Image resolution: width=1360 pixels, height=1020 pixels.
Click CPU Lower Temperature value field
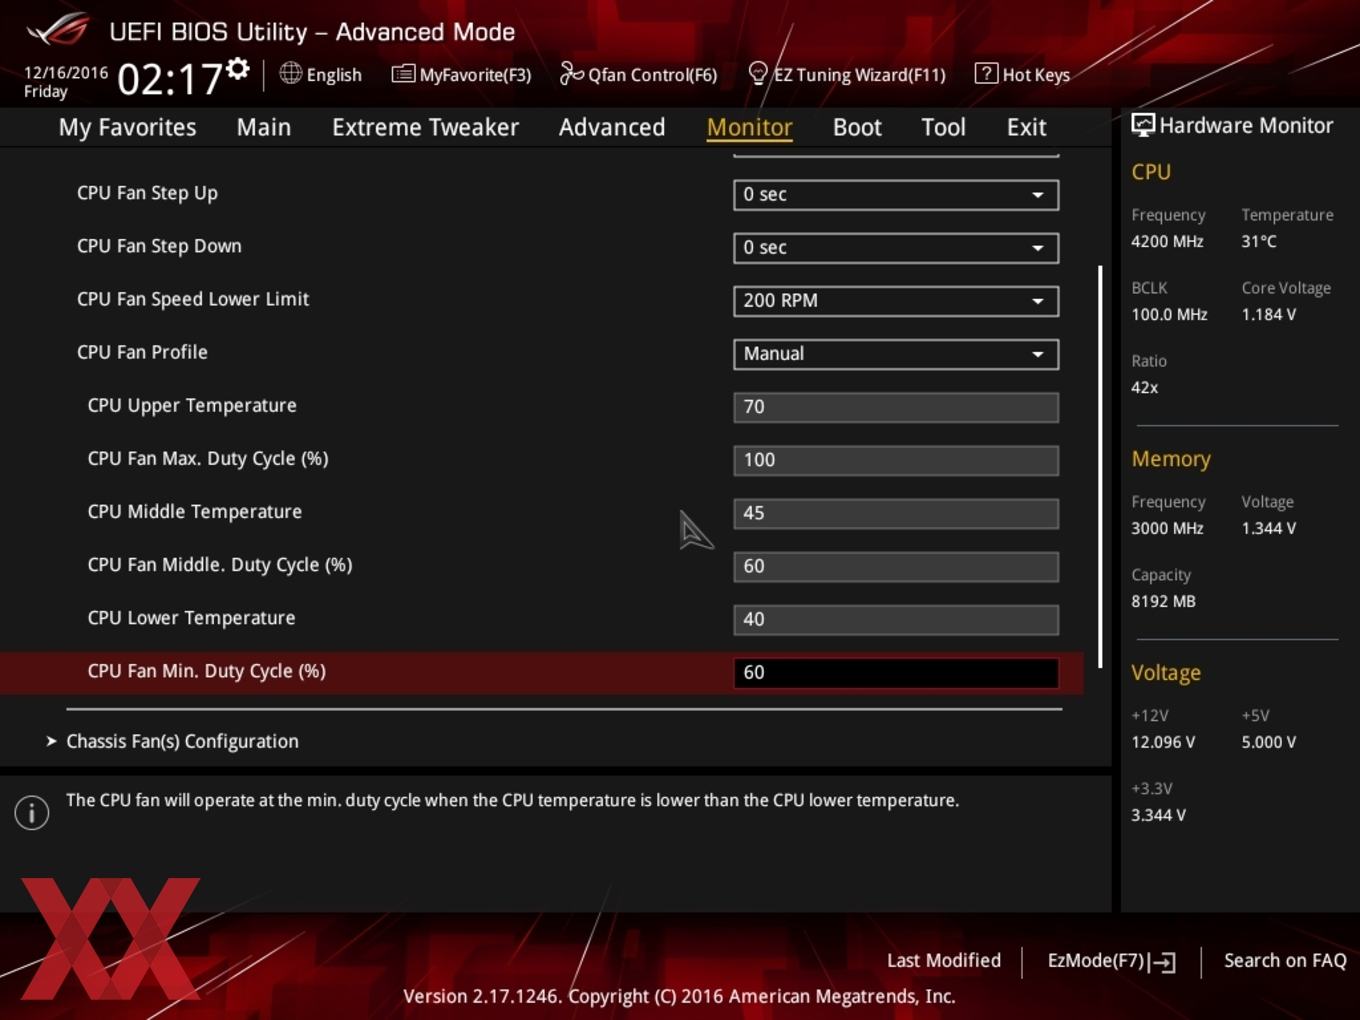(x=896, y=619)
